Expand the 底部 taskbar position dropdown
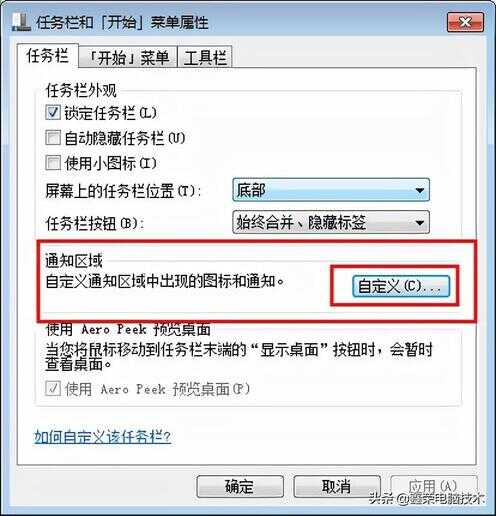Image resolution: width=496 pixels, height=516 pixels. tap(331, 190)
